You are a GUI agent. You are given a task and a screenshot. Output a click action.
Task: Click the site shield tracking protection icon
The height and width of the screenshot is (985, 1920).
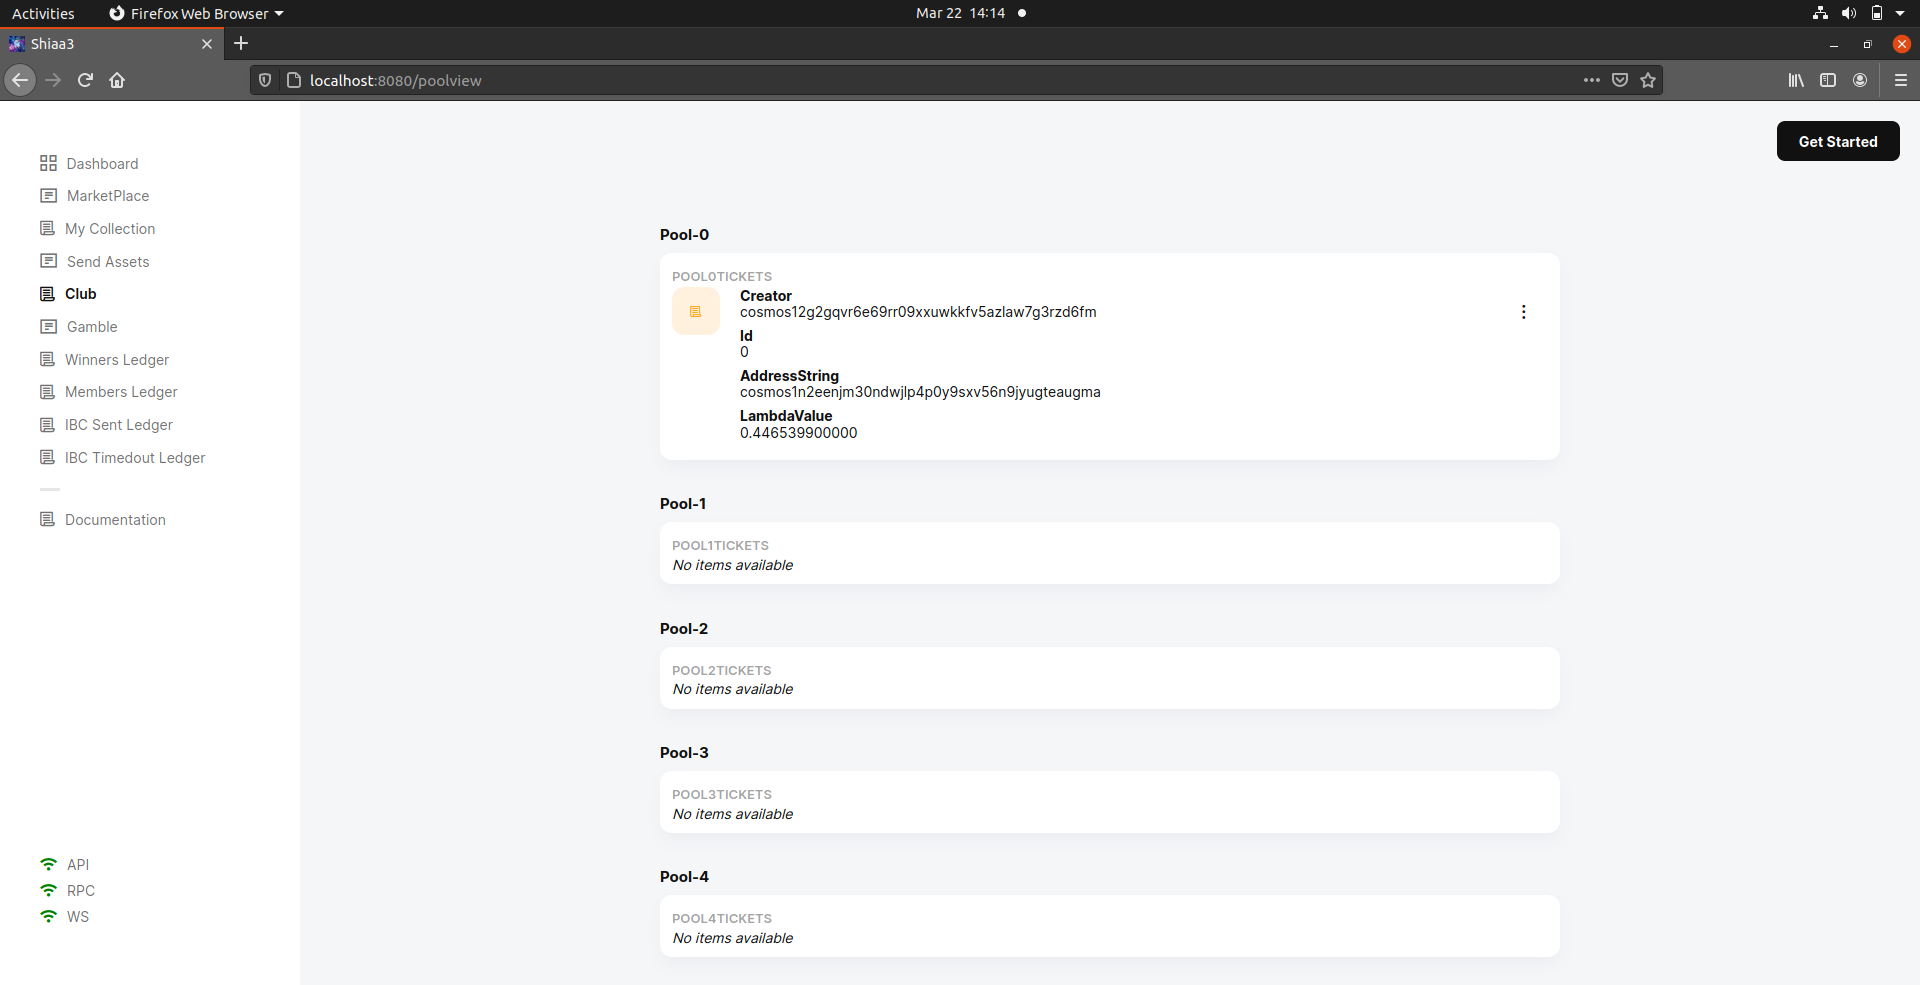[265, 80]
